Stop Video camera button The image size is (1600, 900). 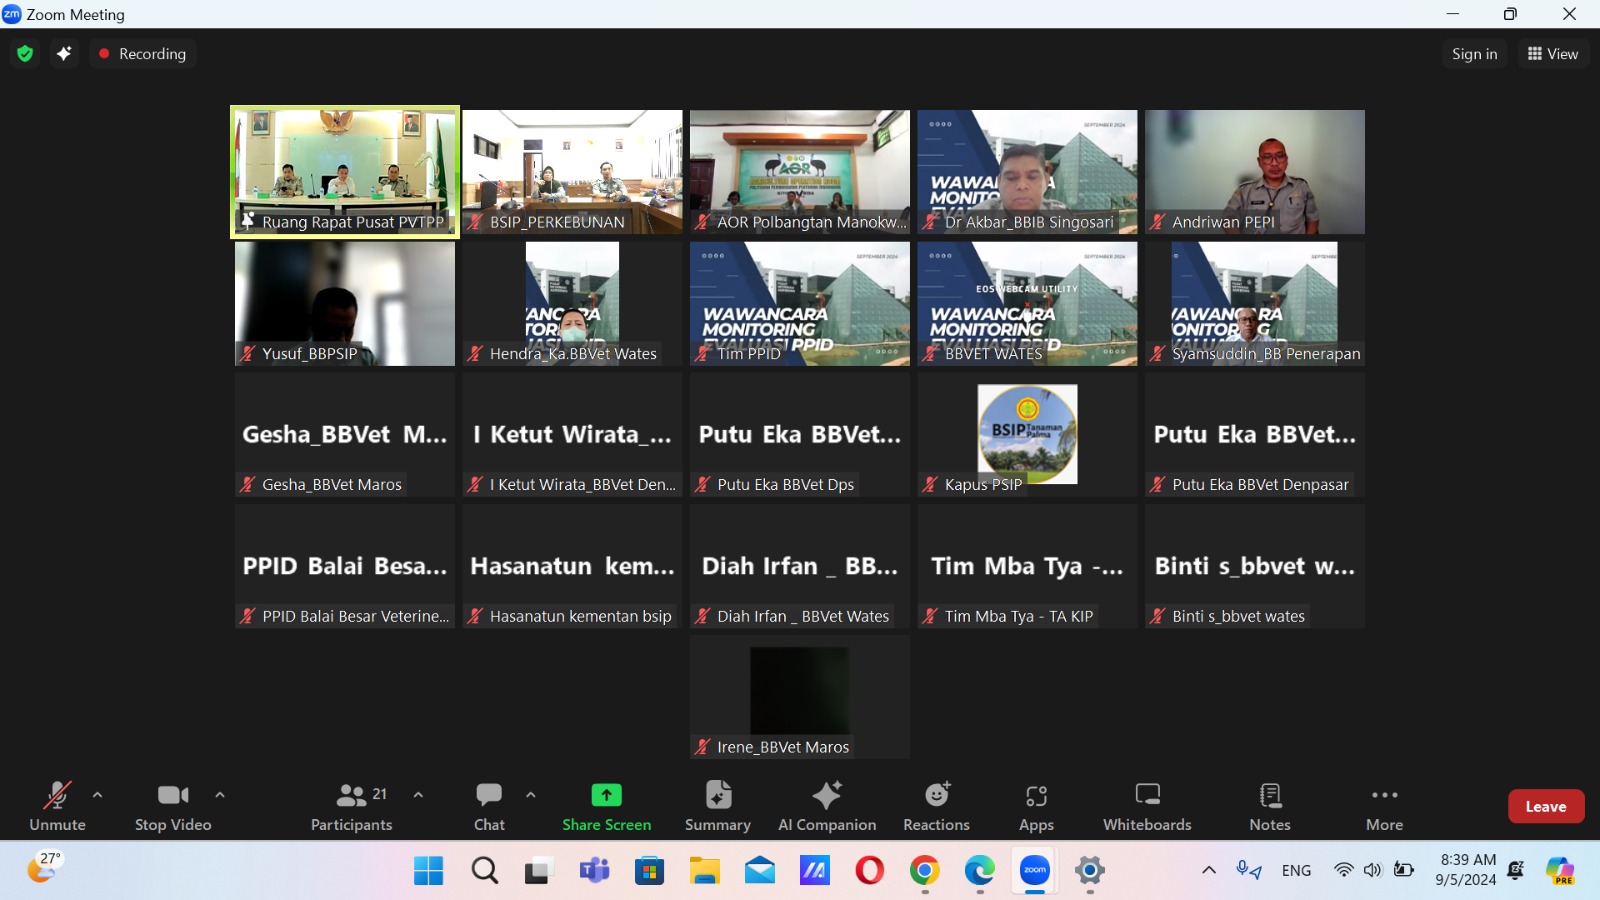coord(173,806)
